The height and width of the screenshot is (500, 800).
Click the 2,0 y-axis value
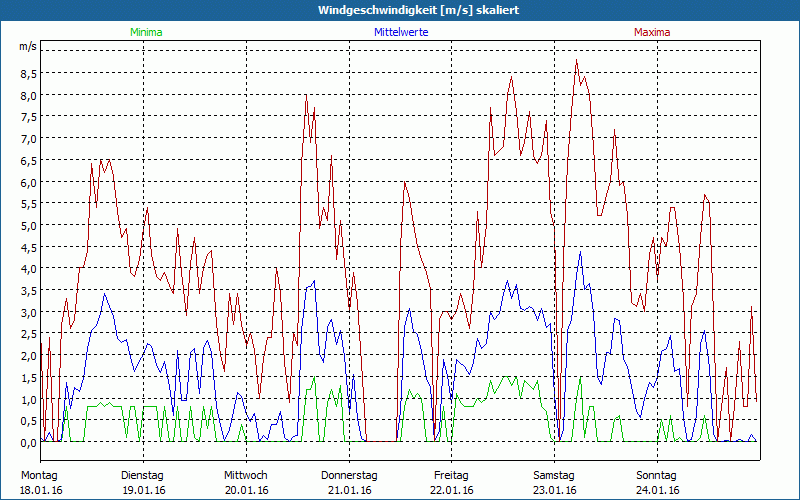click(x=29, y=356)
